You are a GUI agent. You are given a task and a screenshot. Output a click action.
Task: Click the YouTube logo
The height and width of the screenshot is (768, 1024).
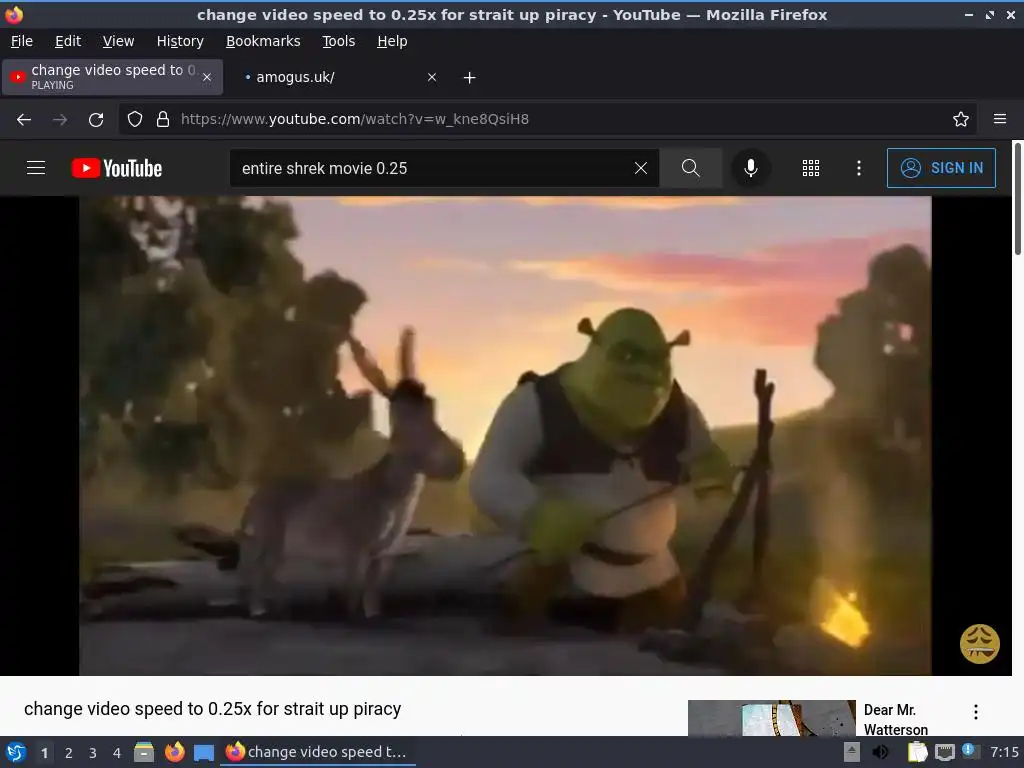pos(117,168)
